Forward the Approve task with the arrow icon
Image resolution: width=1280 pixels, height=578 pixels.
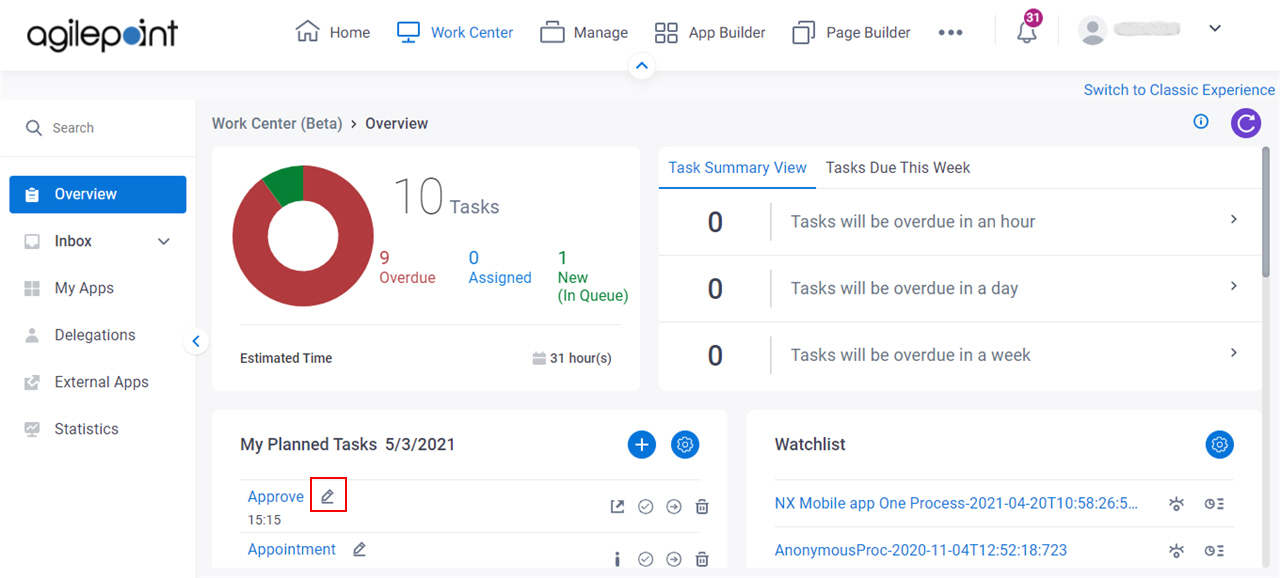pos(674,507)
